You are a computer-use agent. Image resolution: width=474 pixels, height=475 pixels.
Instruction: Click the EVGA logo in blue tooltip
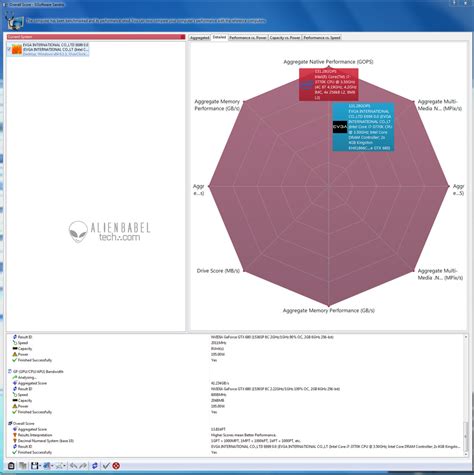(340, 127)
